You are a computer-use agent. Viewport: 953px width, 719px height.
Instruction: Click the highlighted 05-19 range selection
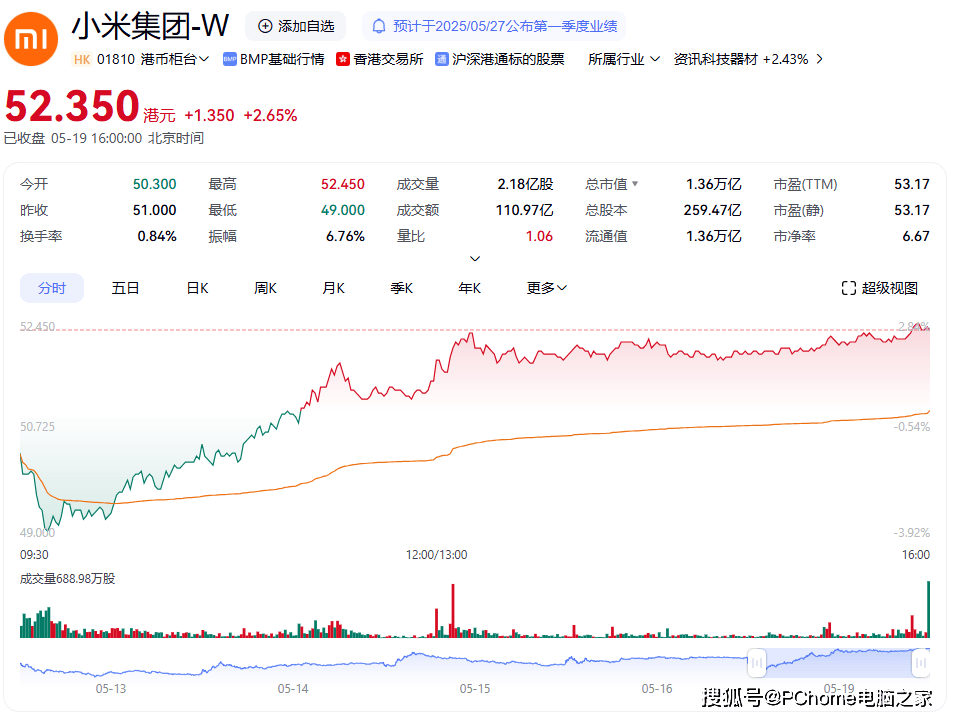tap(839, 662)
